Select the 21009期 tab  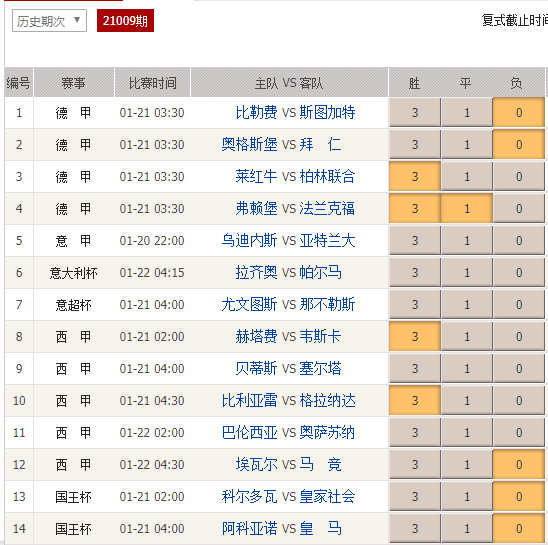click(125, 21)
